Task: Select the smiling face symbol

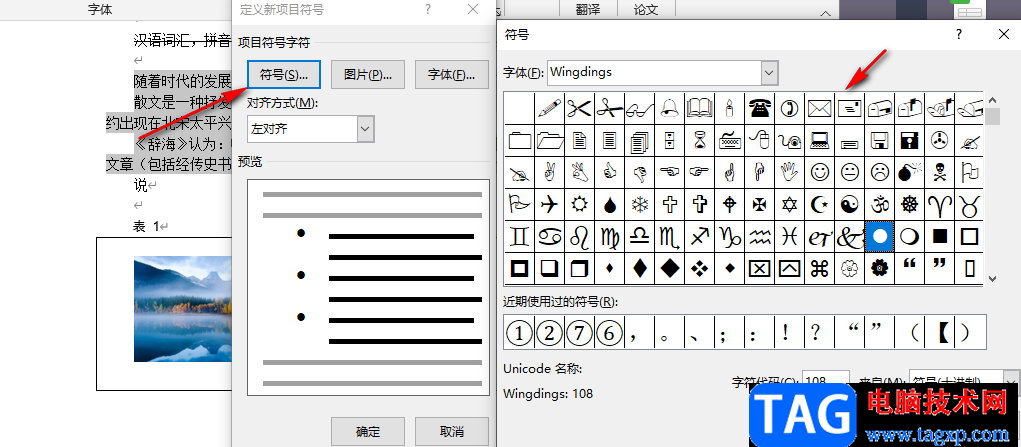Action: pyautogui.click(x=820, y=172)
